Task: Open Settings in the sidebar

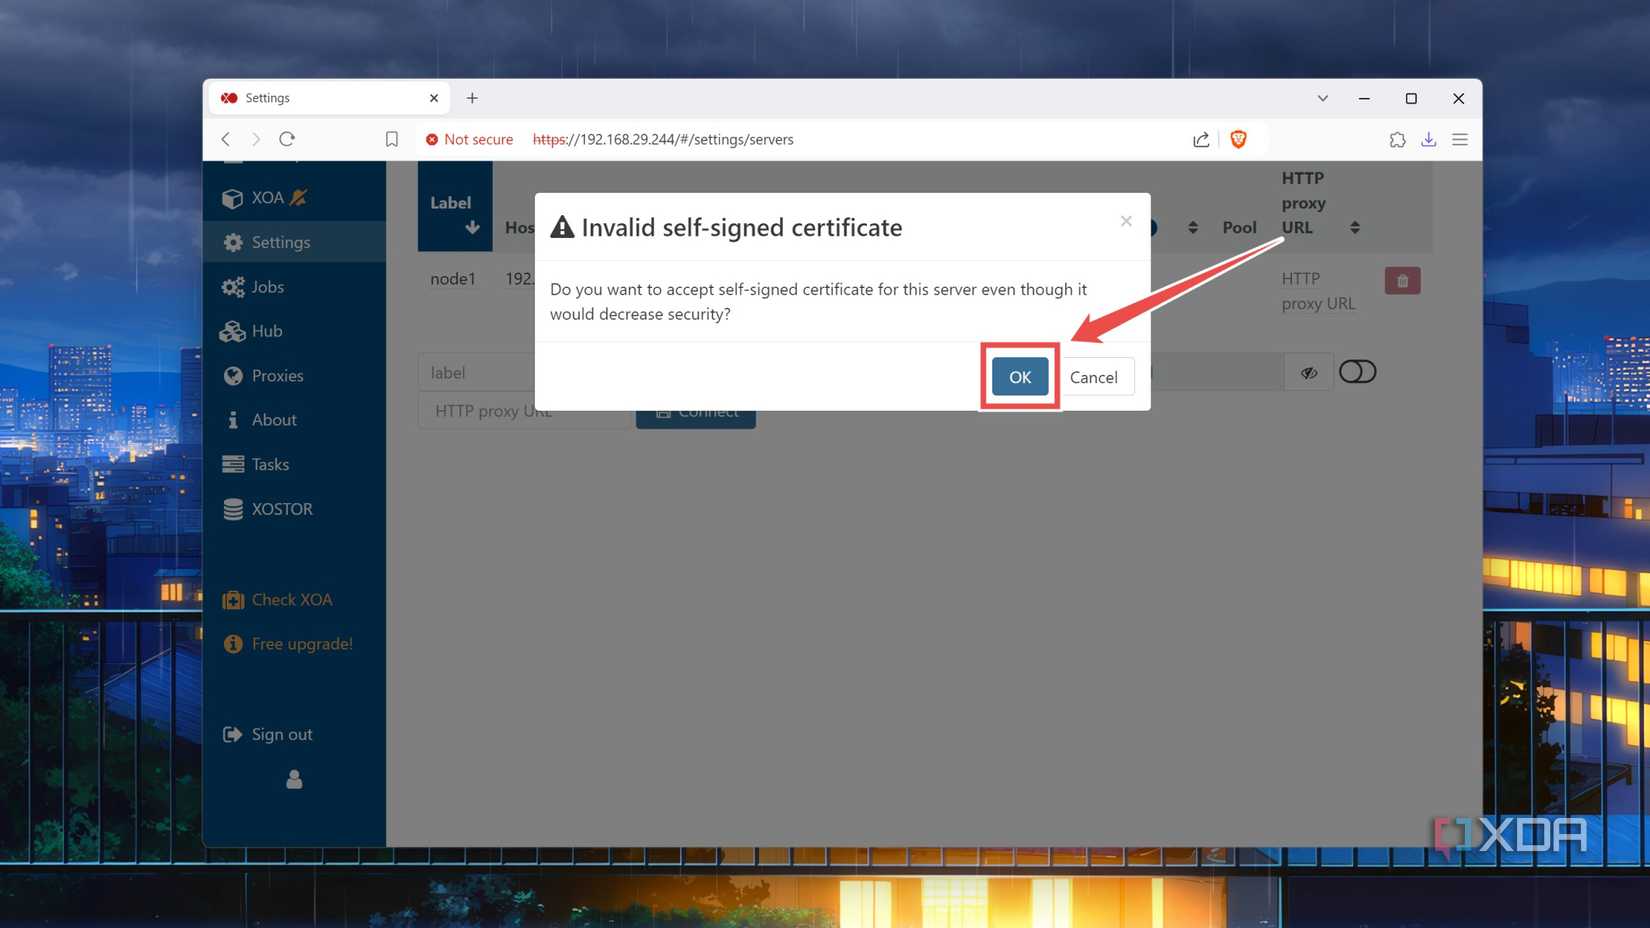Action: point(294,242)
